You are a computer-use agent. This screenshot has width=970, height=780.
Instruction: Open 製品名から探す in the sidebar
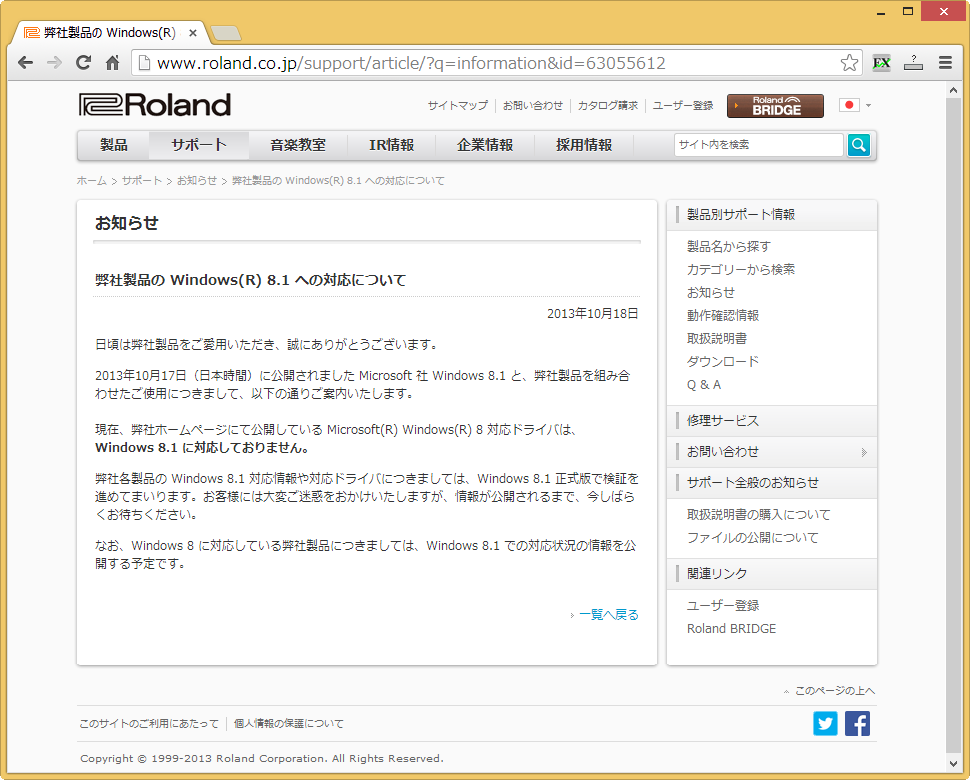(729, 246)
